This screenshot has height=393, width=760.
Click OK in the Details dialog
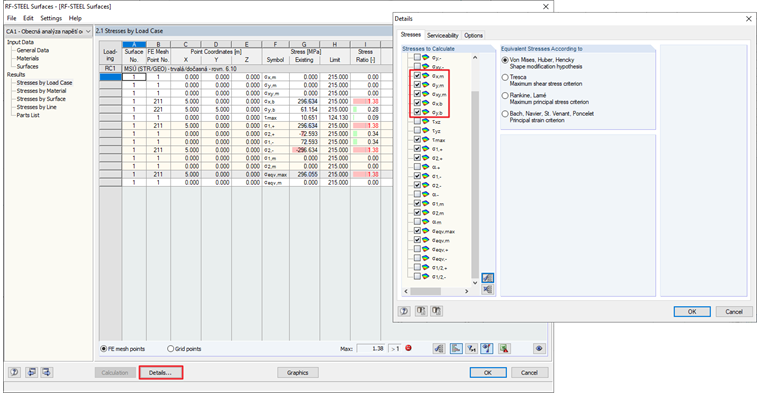pos(692,312)
